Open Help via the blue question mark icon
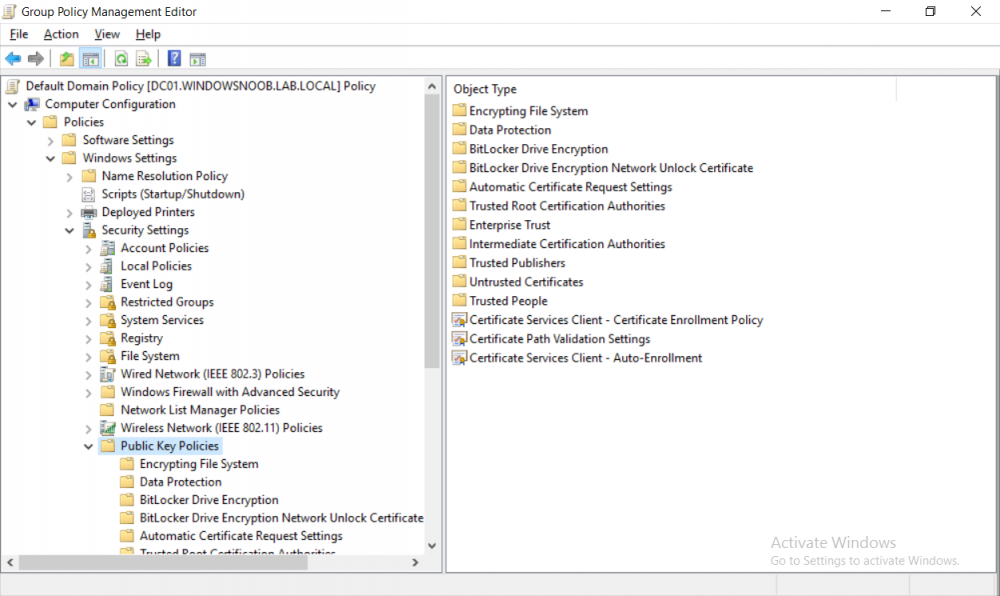 174,59
